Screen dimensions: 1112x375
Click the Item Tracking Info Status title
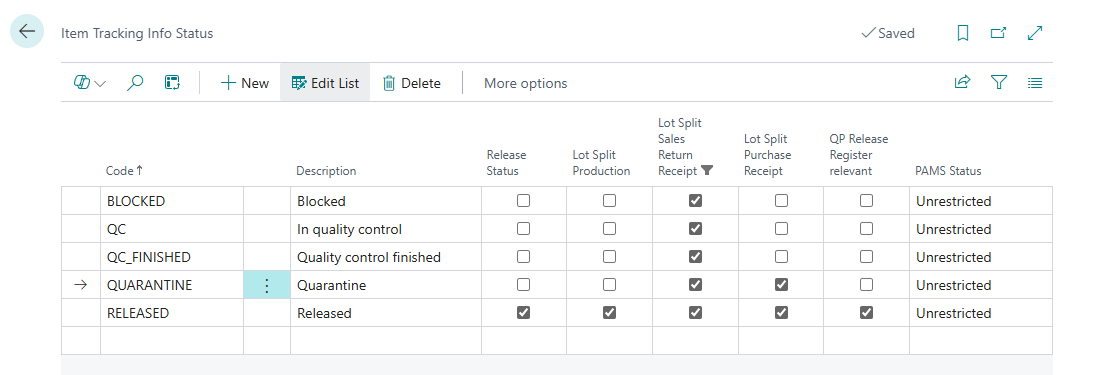click(137, 33)
